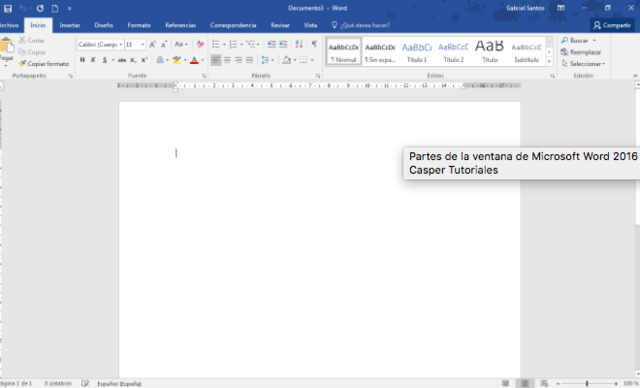The width and height of the screenshot is (640, 388).
Task: Align text left
Action: (216, 60)
